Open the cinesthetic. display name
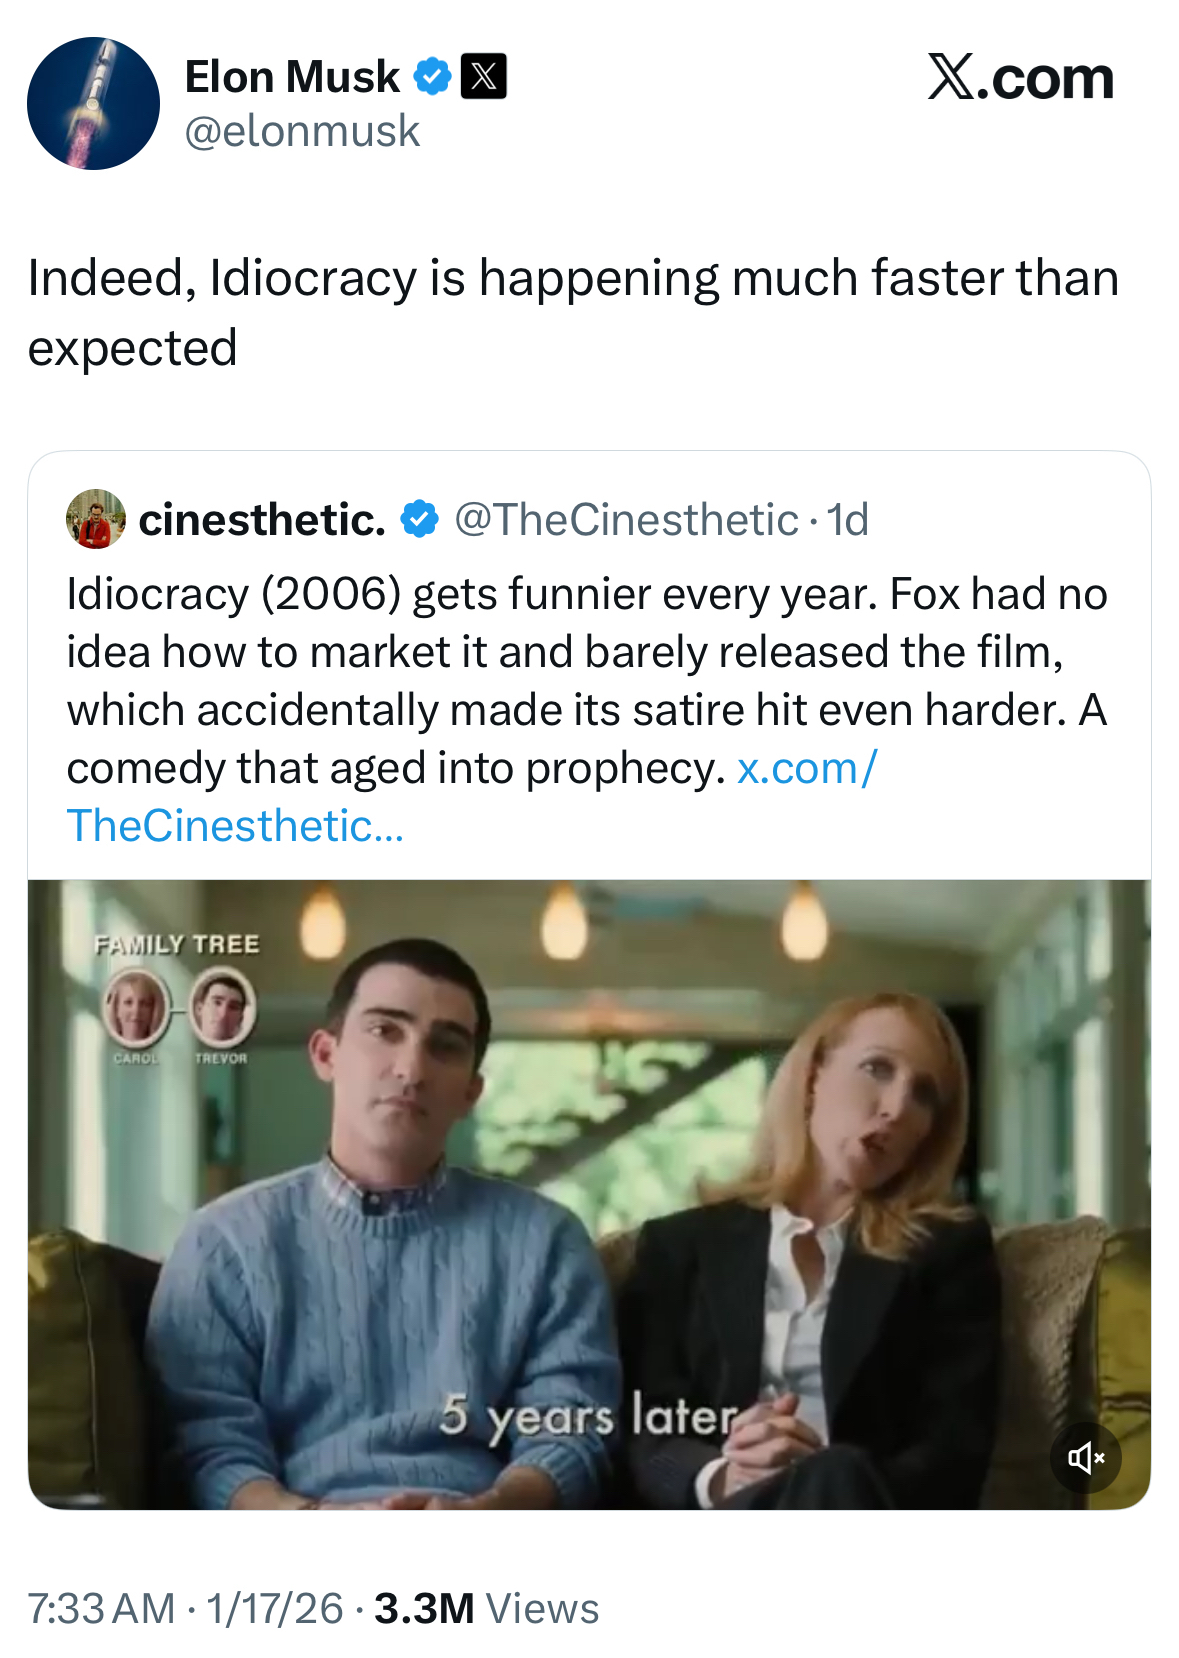1179x1658 pixels. pyautogui.click(x=262, y=520)
